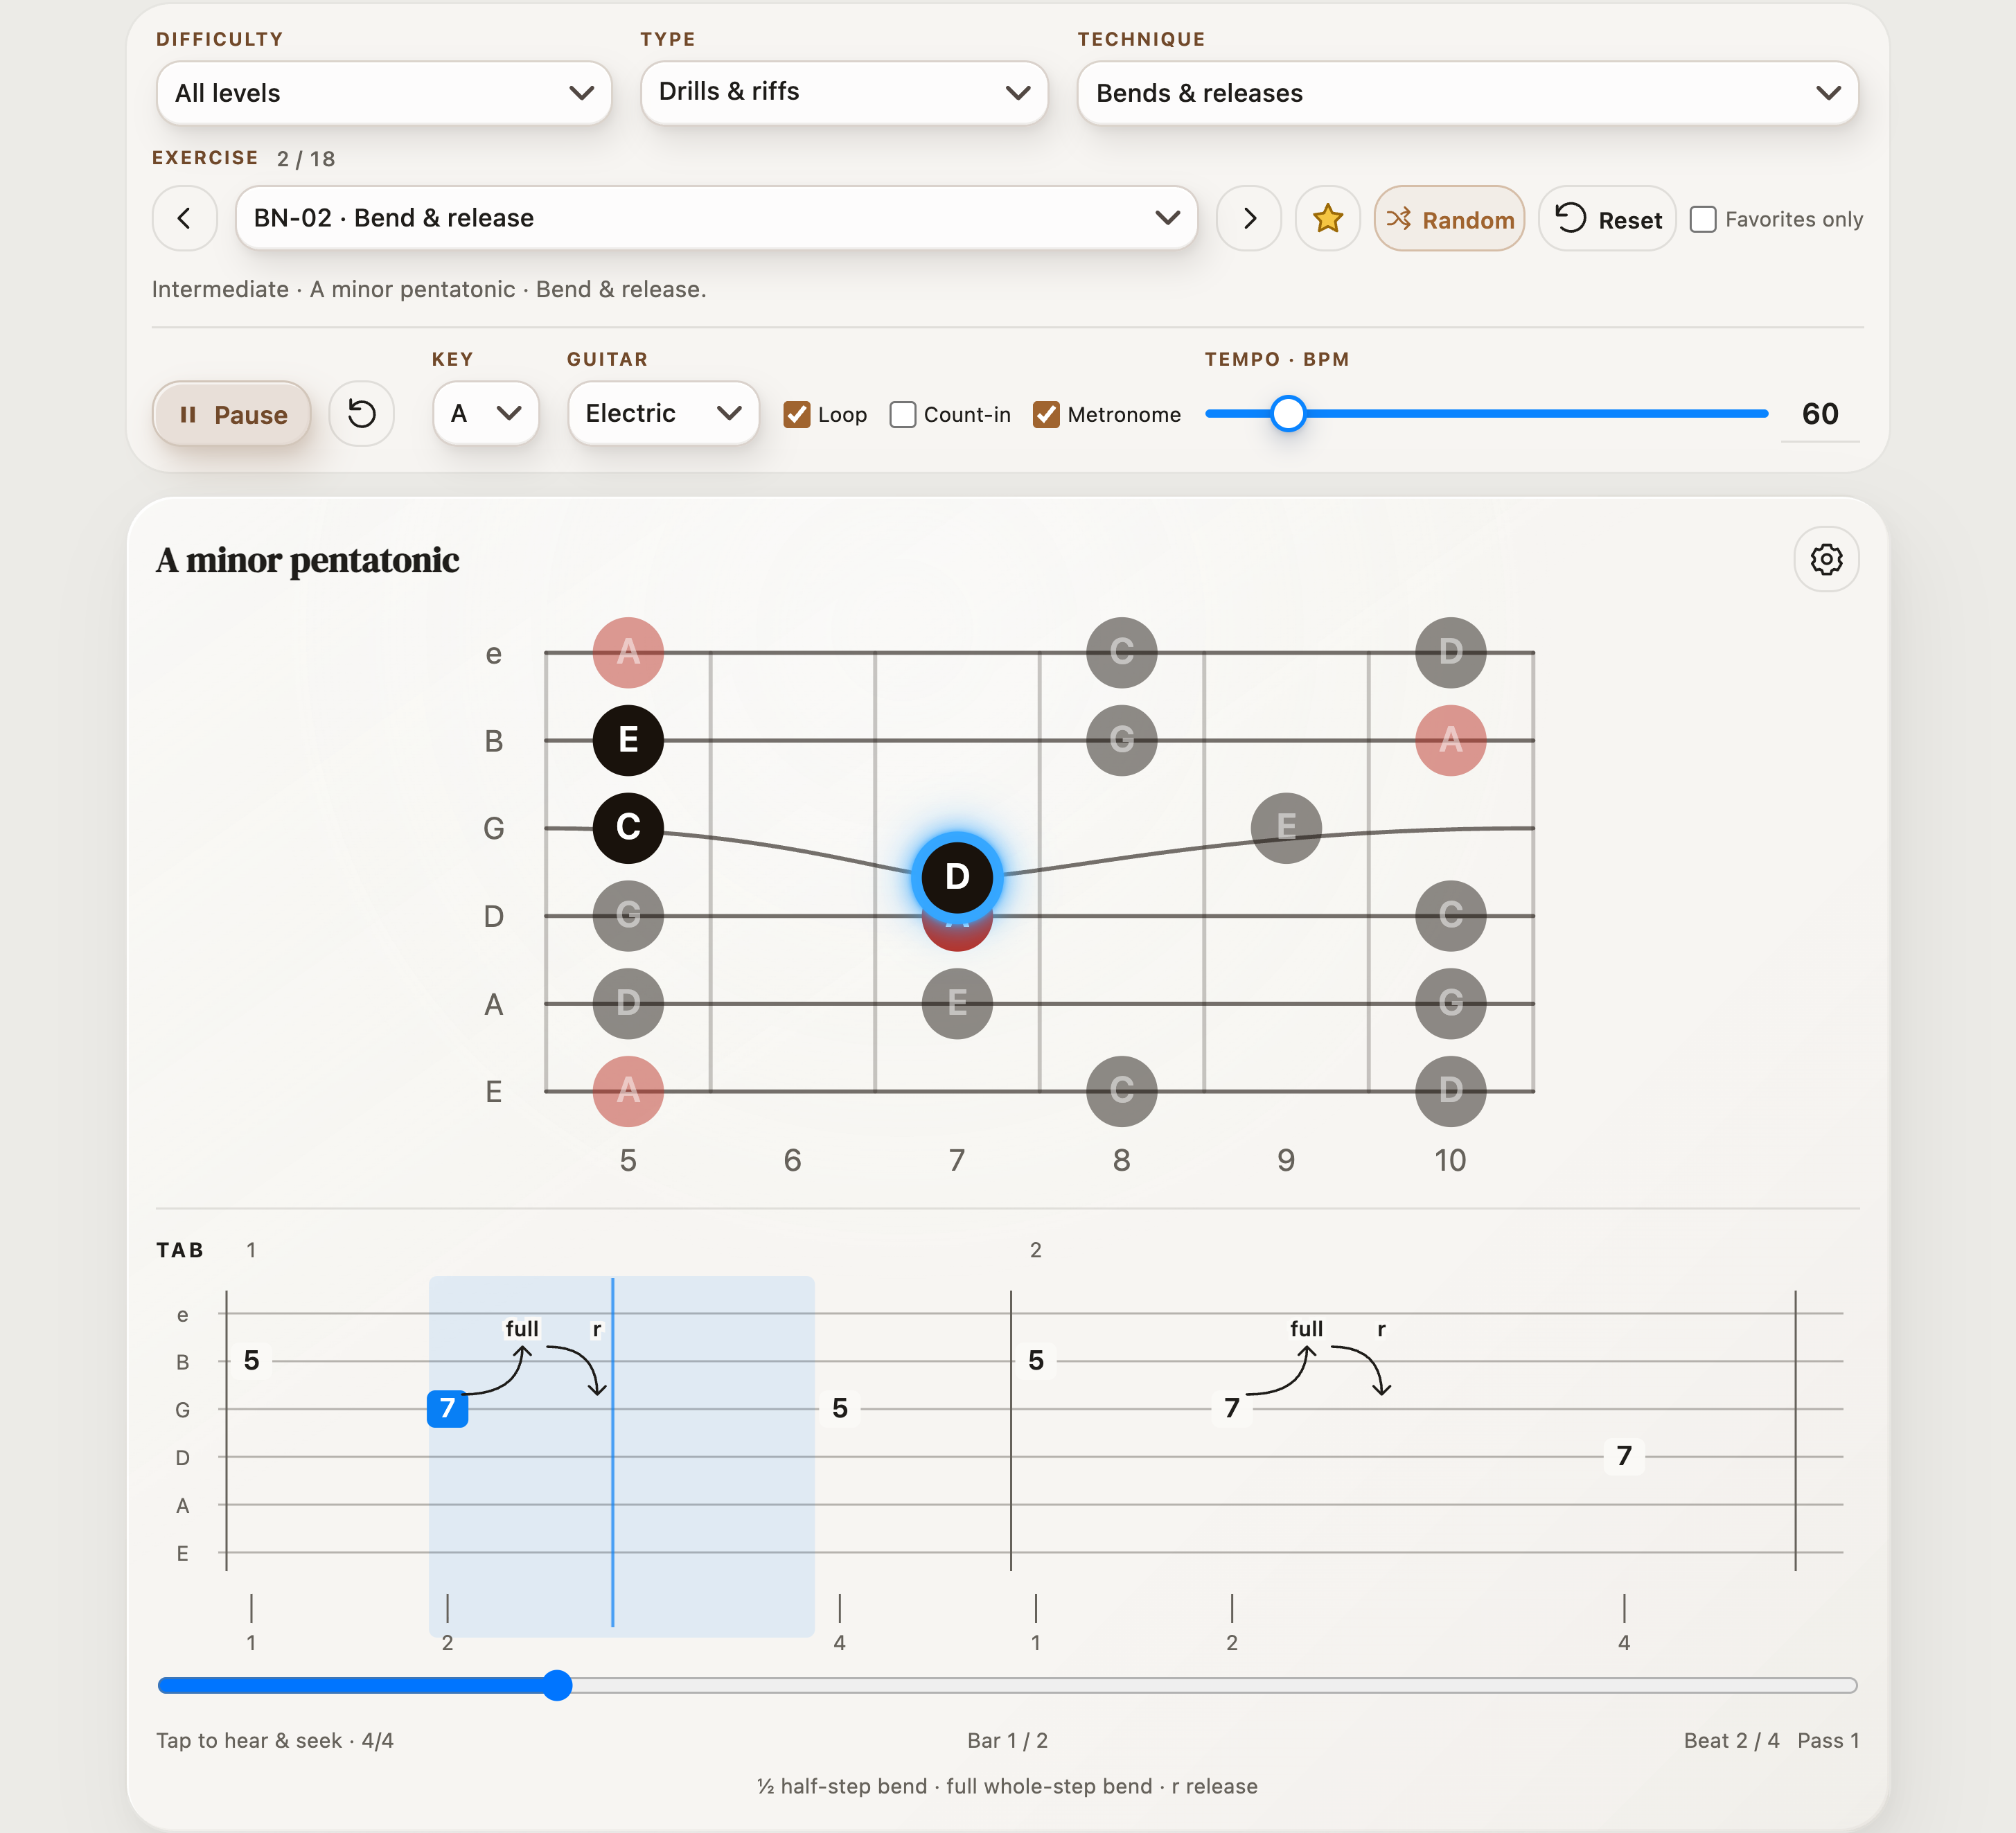This screenshot has width=2016, height=1833.
Task: Click the red A note on B string fret 10
Action: [x=1450, y=740]
